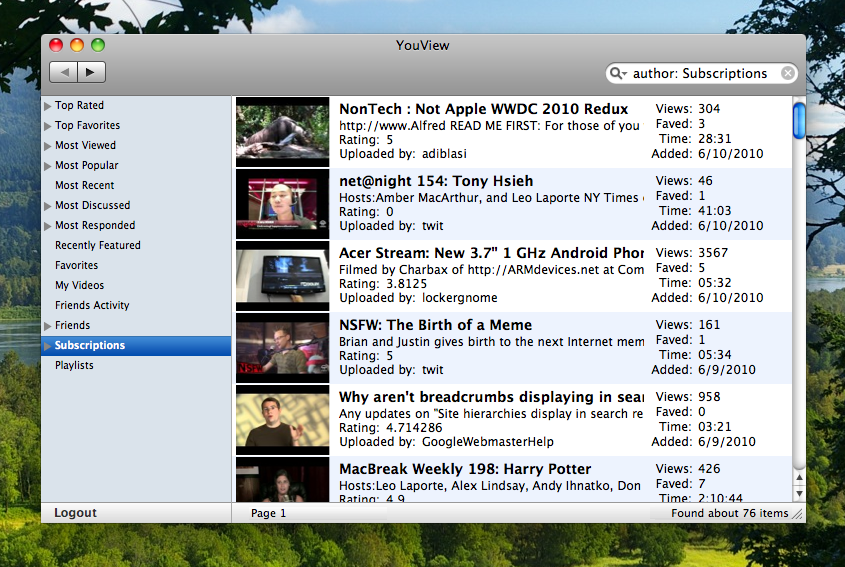This screenshot has height=567, width=845.
Task: Expand the Most Responded category
Action: pyautogui.click(x=47, y=226)
